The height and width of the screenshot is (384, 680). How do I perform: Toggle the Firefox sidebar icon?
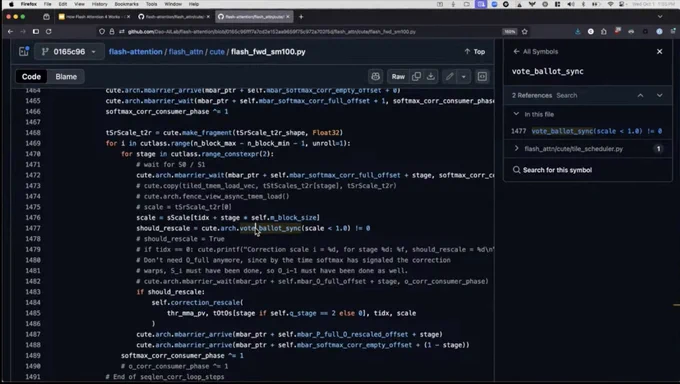click(x=36, y=32)
